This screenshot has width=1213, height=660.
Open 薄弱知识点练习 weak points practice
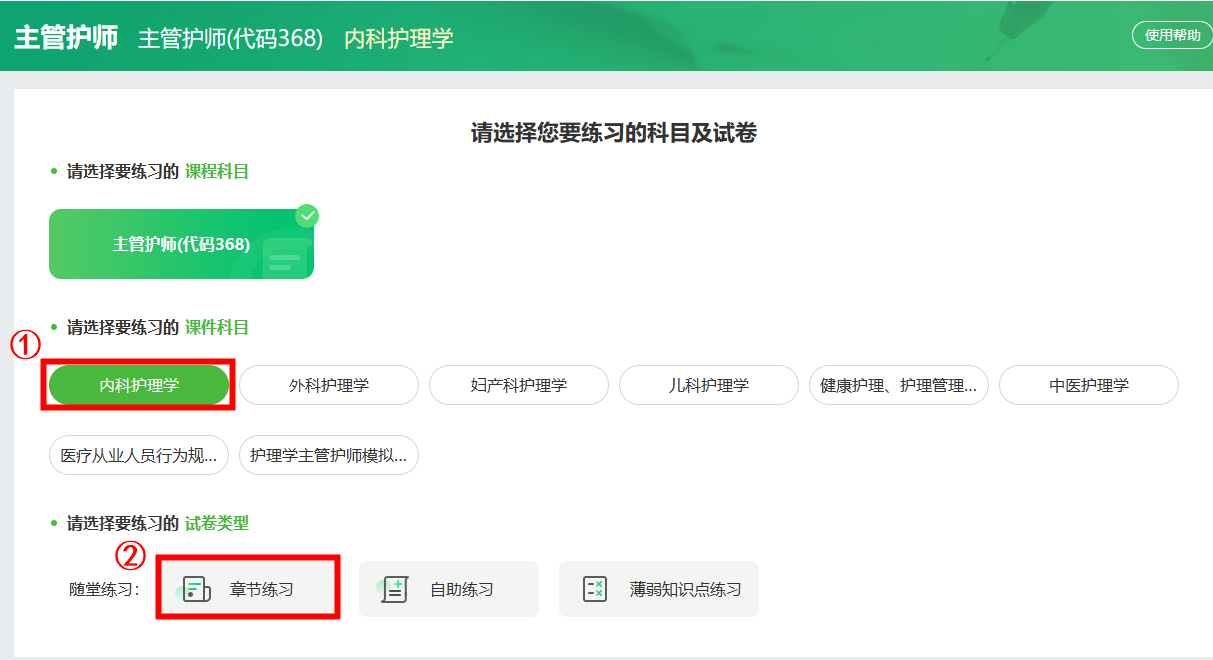(x=685, y=589)
